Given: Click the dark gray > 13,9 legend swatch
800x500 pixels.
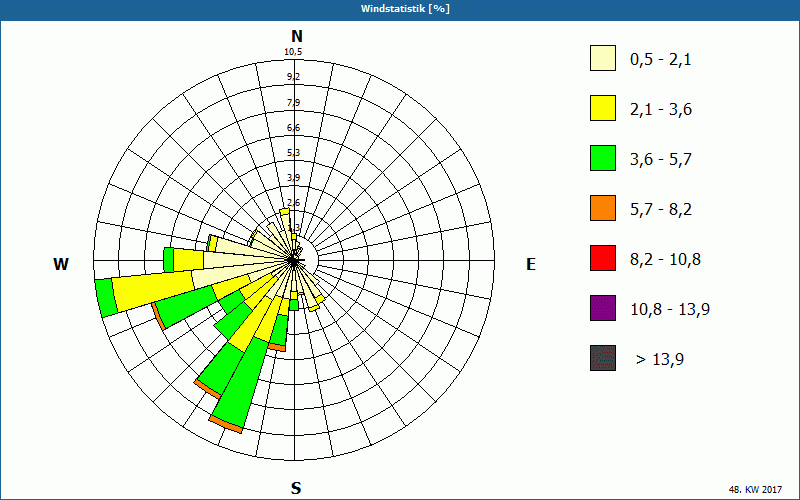Looking at the screenshot, I should coord(603,358).
